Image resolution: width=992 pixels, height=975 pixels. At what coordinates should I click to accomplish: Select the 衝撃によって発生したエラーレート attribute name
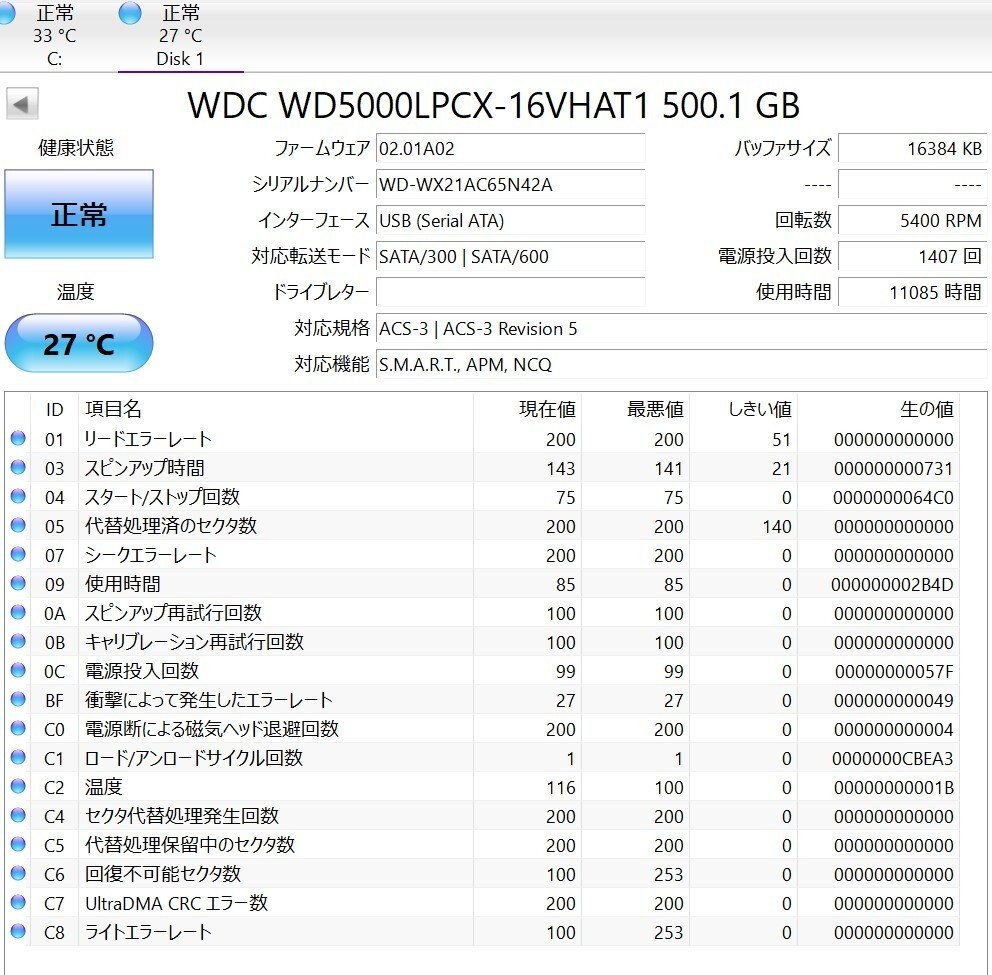(209, 700)
